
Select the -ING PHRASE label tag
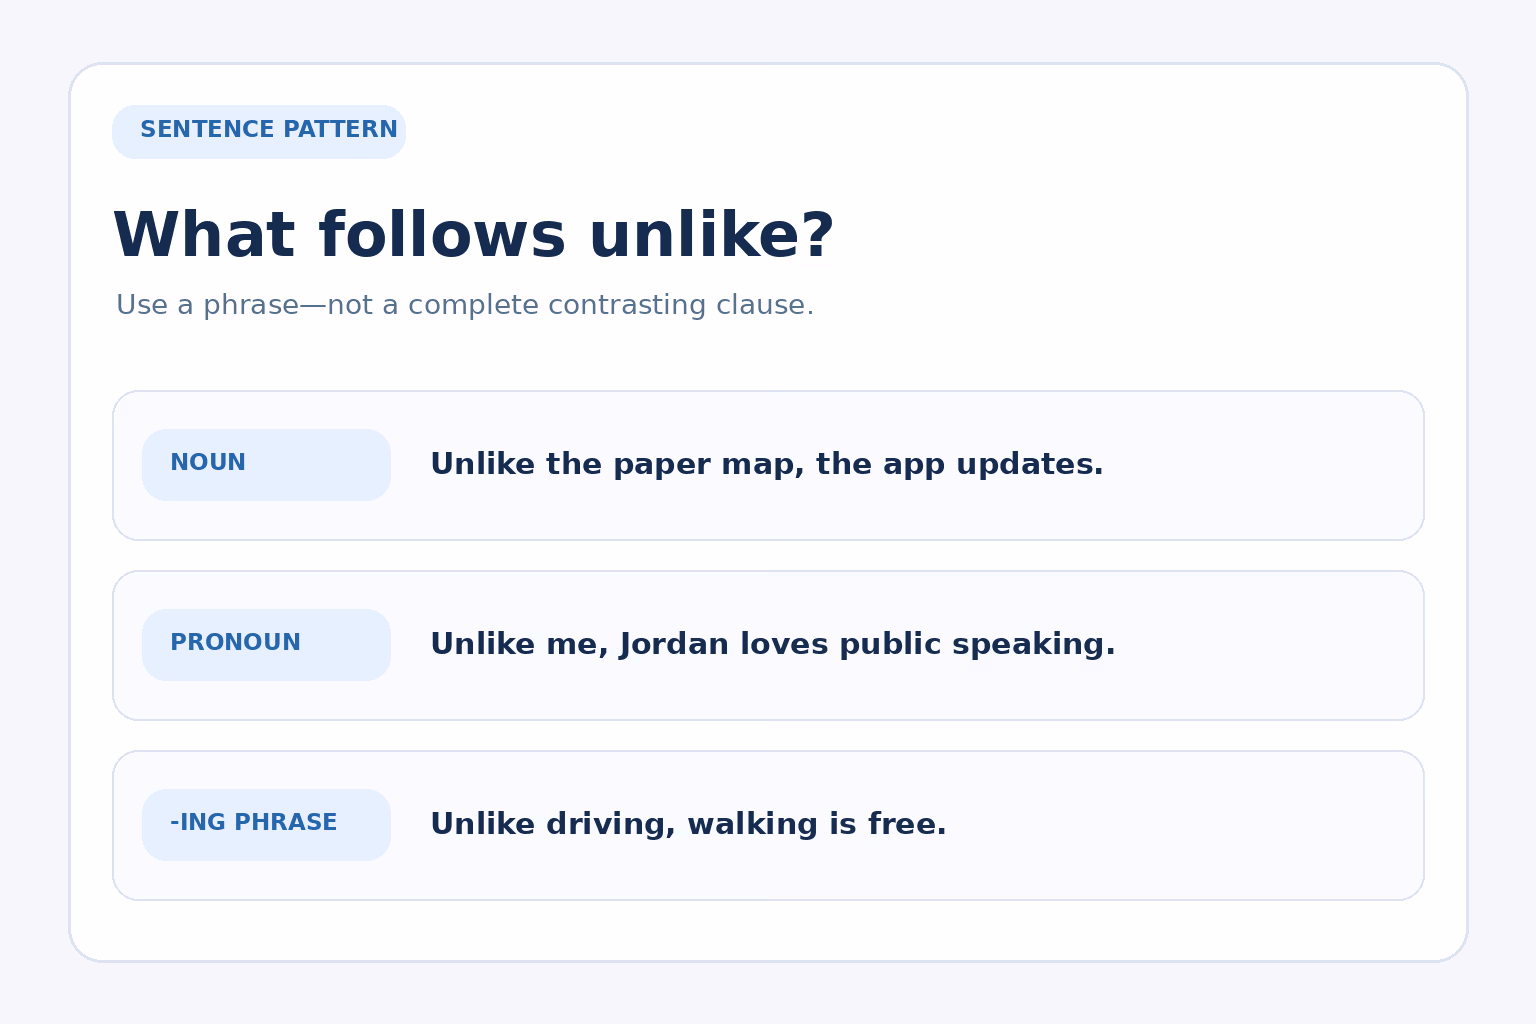[x=266, y=825]
